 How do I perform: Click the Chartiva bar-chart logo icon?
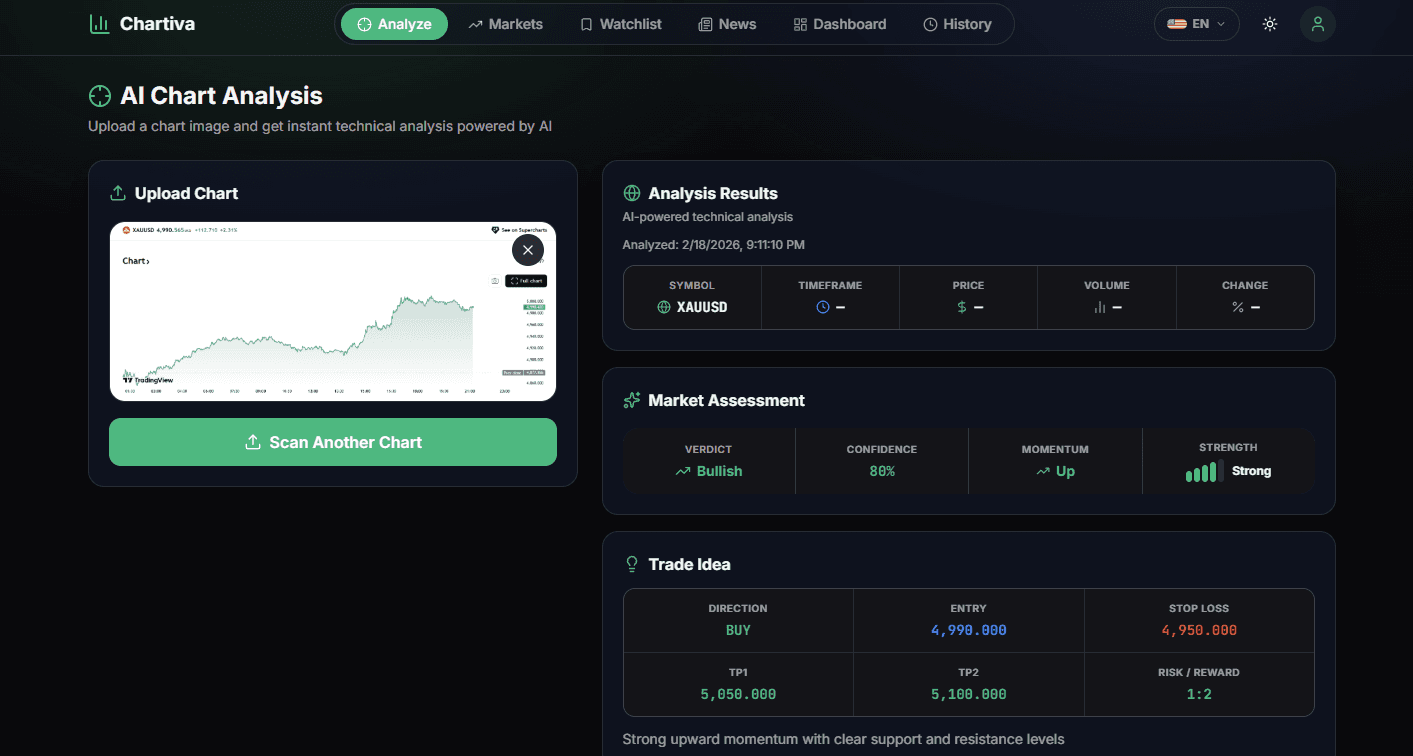99,23
